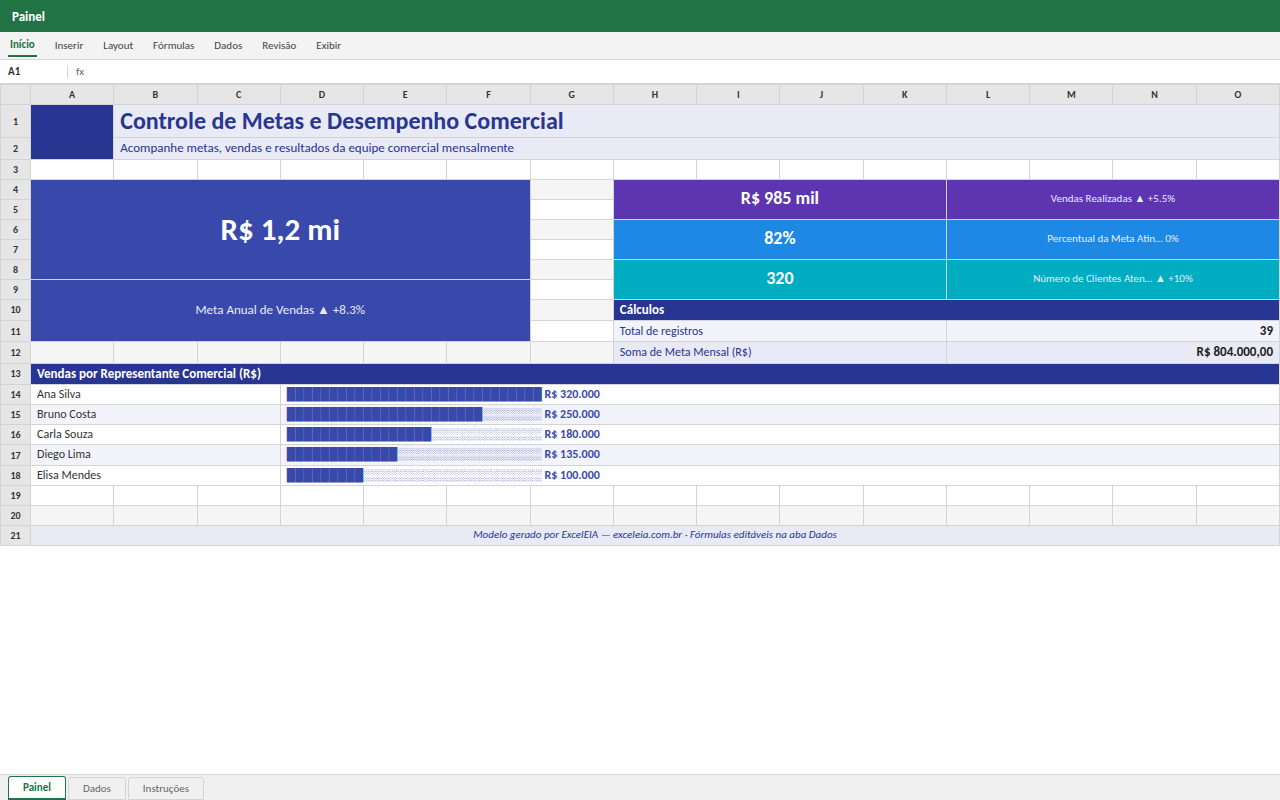Image resolution: width=1280 pixels, height=800 pixels.
Task: Select the R$ 985 mil cell
Action: click(x=780, y=199)
